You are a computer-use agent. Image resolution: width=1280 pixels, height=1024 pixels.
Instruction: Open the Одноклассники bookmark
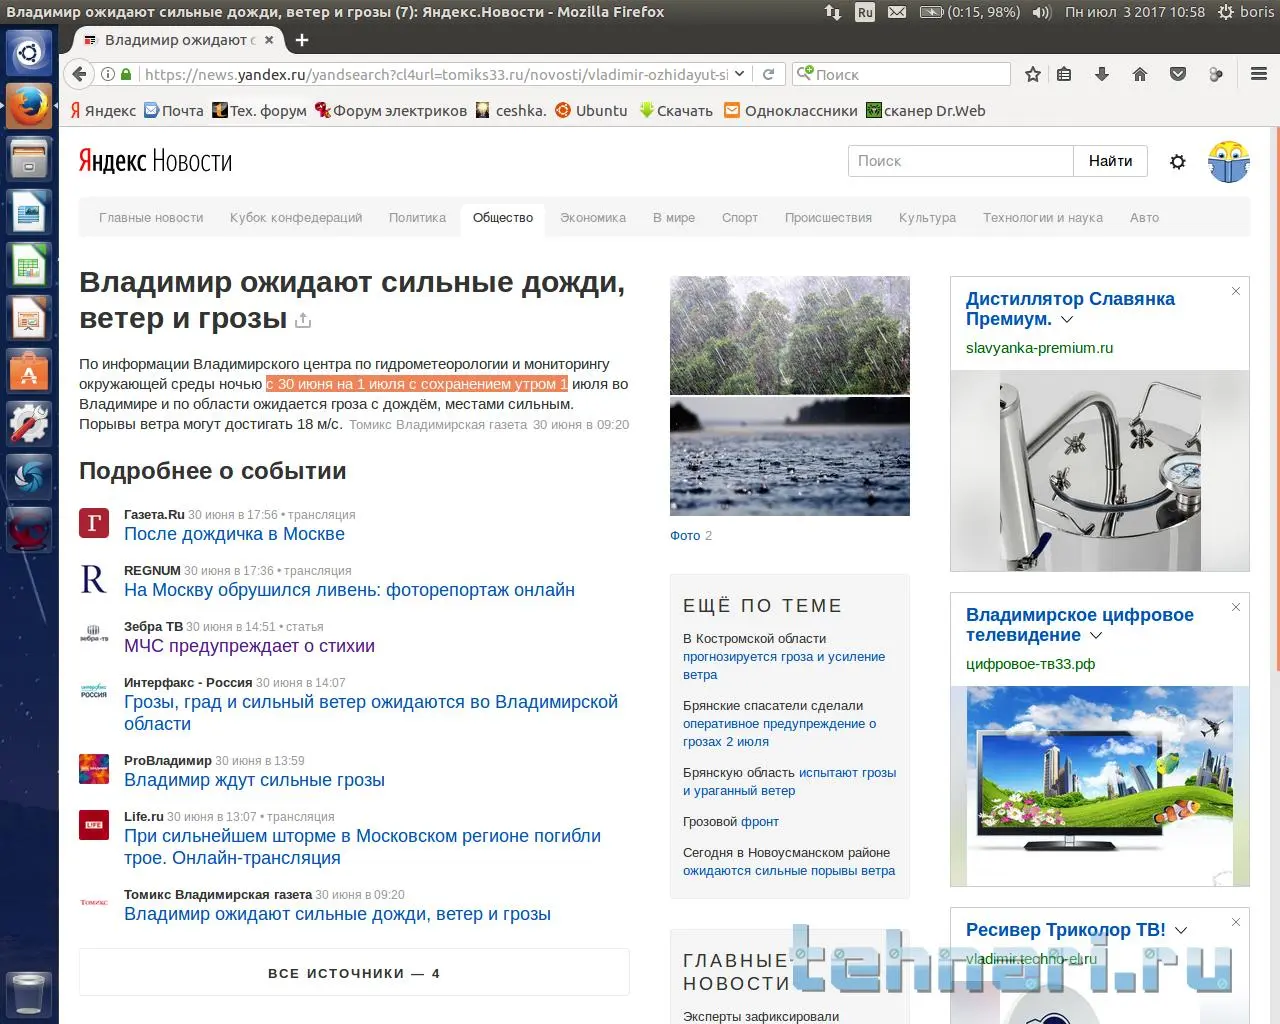click(791, 111)
